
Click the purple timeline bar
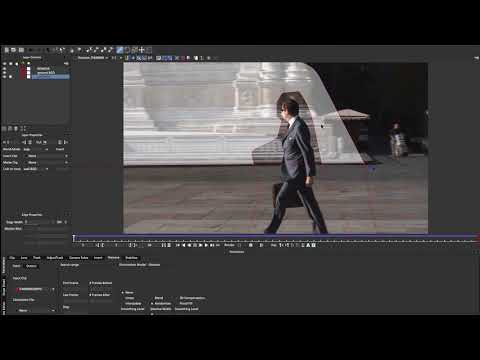pos(276,237)
